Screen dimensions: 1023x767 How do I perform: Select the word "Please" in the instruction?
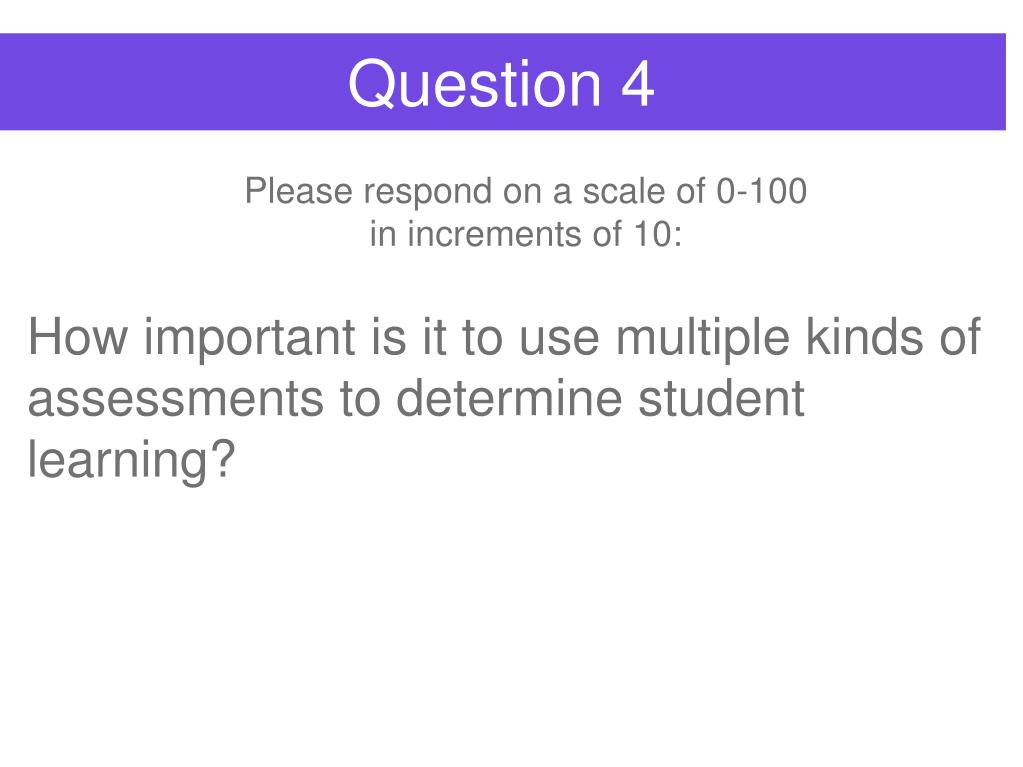click(299, 192)
